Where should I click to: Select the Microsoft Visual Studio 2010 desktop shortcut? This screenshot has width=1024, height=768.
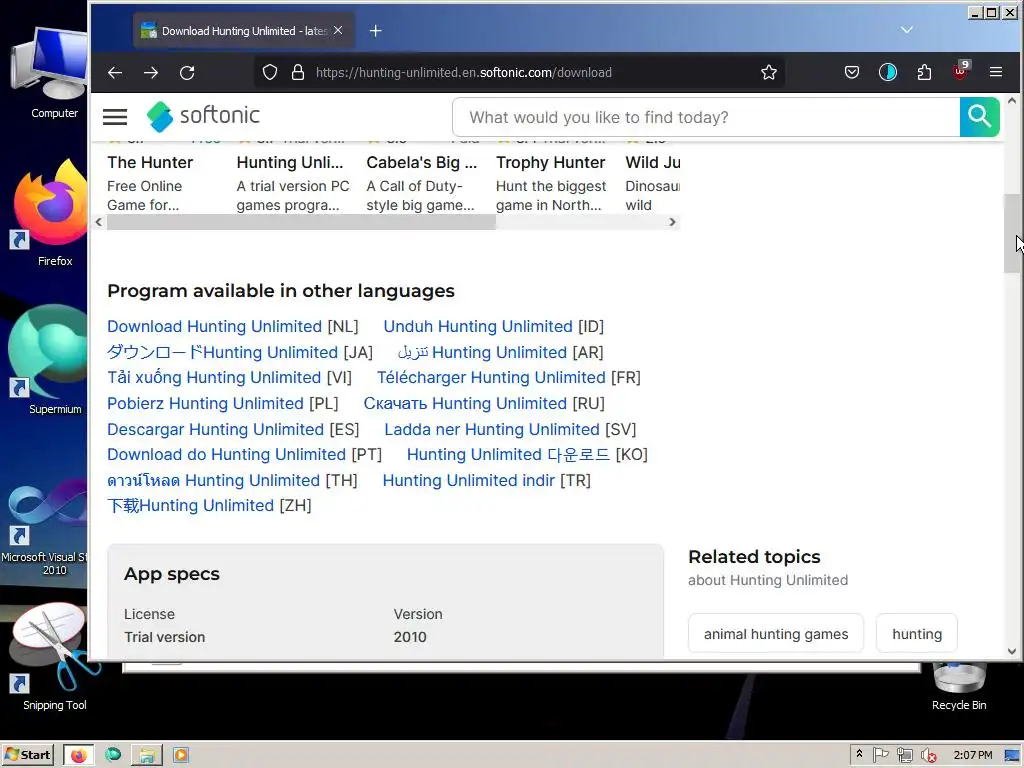tap(44, 528)
